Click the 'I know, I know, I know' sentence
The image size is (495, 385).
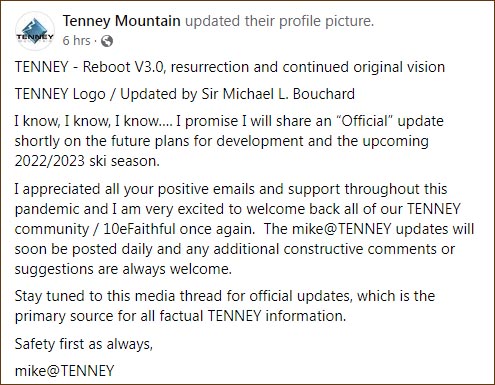pos(93,121)
